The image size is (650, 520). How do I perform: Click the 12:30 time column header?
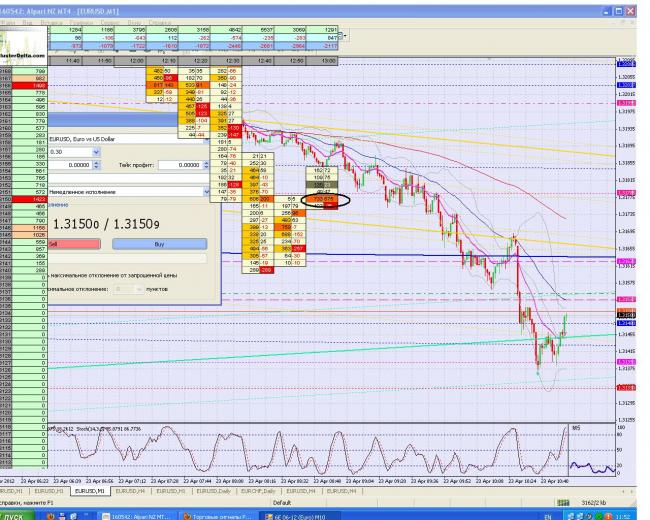(x=226, y=61)
